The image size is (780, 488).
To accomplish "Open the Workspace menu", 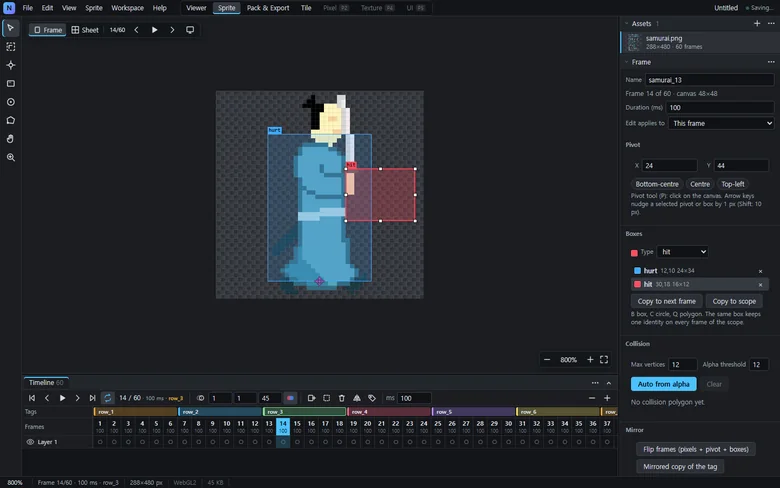I will point(127,8).
